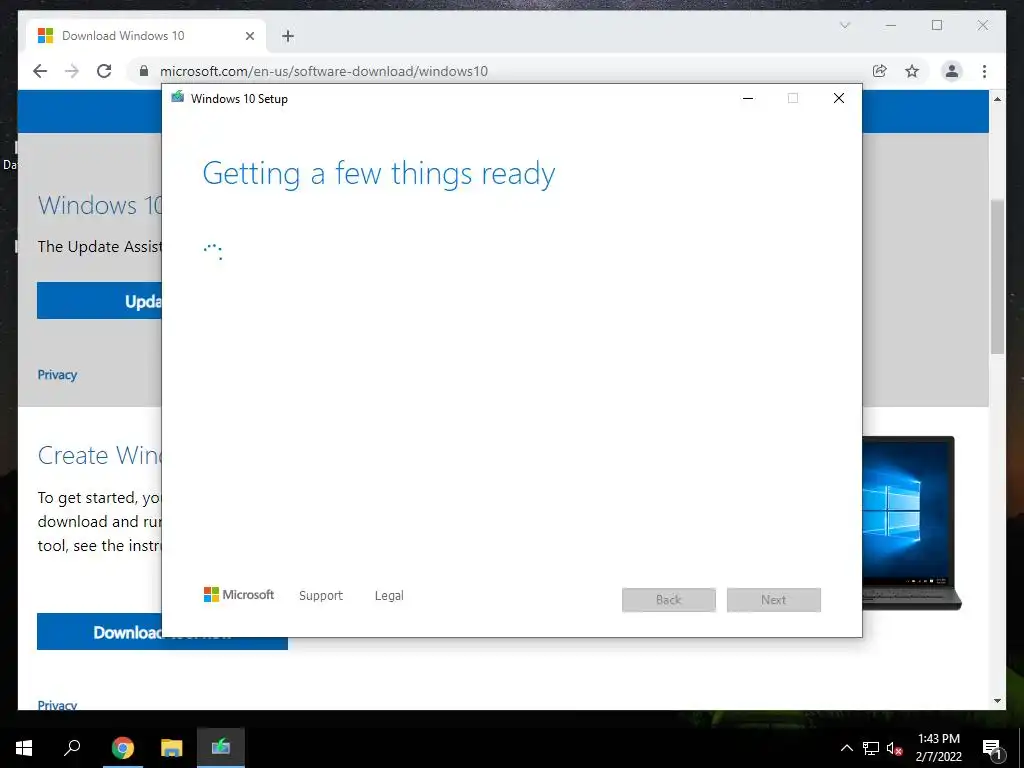
Task: Click the Next button in Setup
Action: pos(774,600)
